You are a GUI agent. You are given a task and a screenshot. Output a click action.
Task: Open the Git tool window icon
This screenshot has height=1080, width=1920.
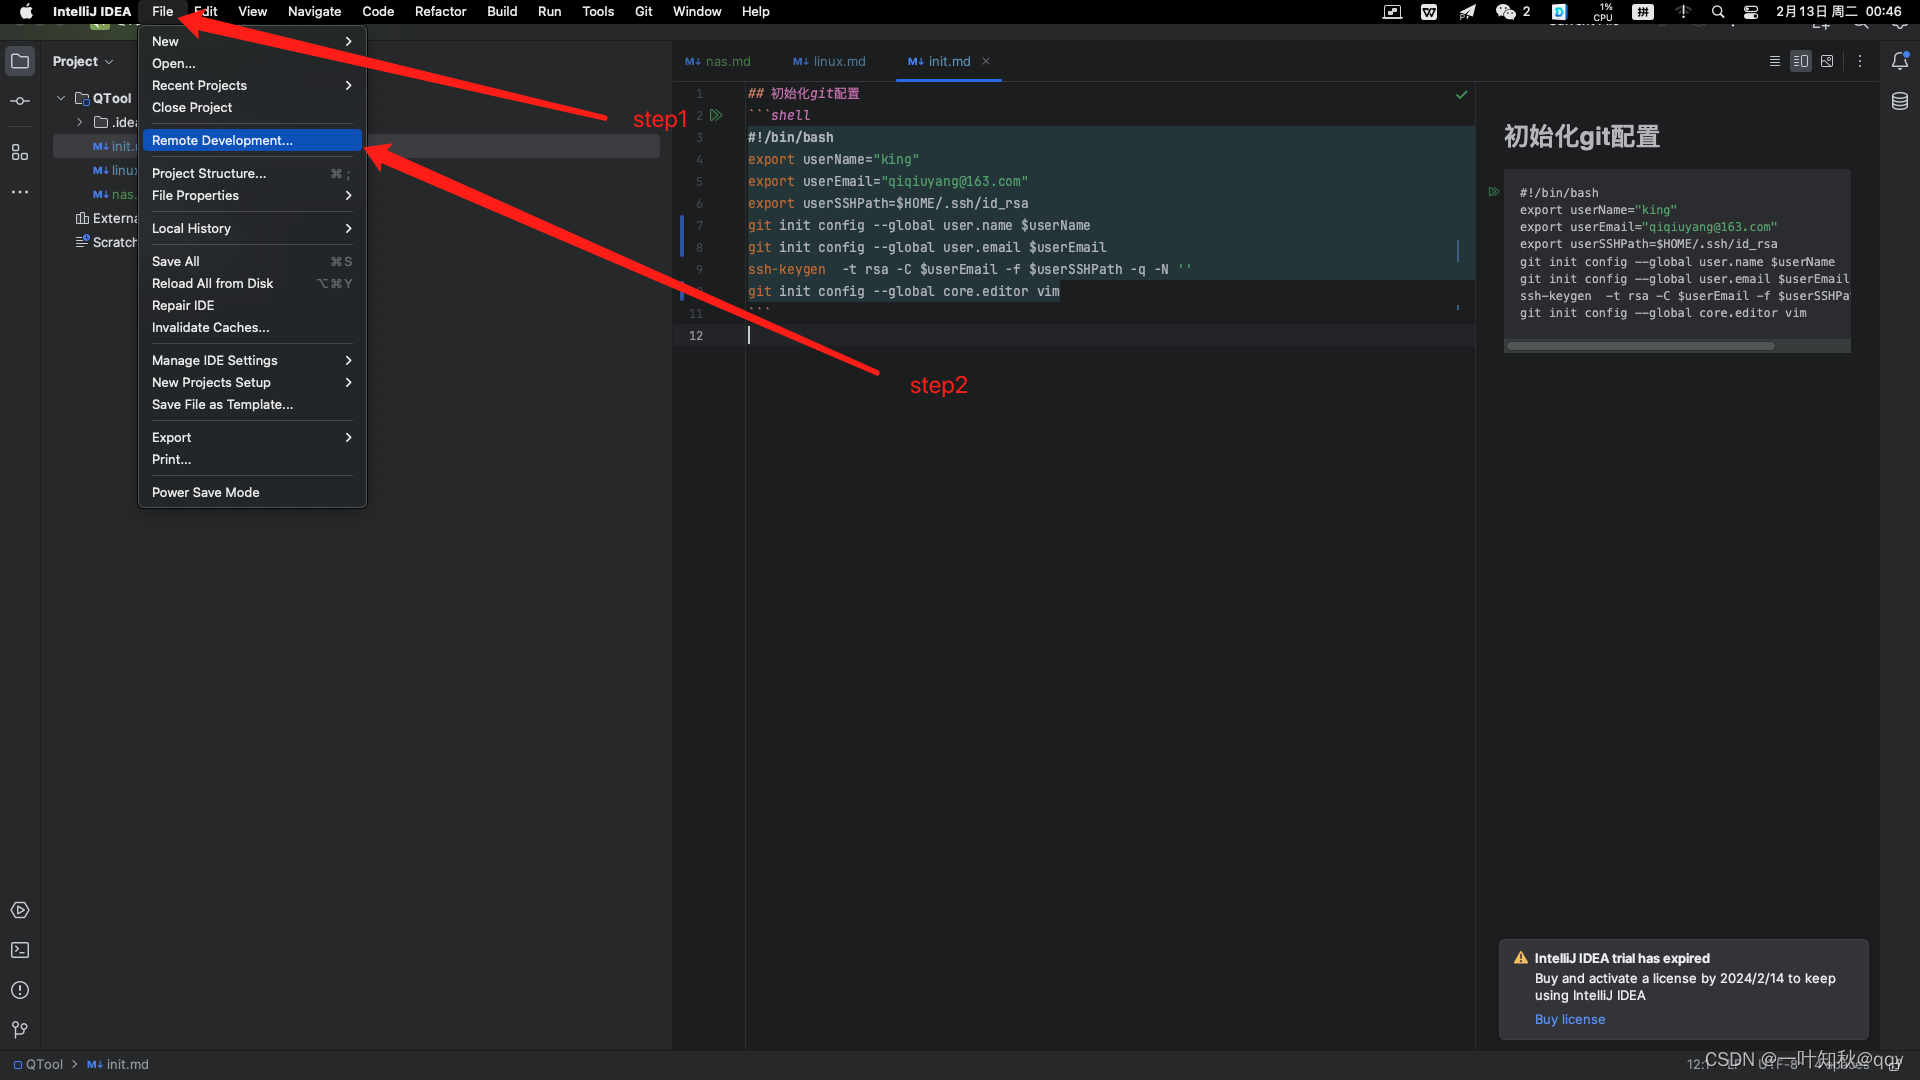point(20,1029)
